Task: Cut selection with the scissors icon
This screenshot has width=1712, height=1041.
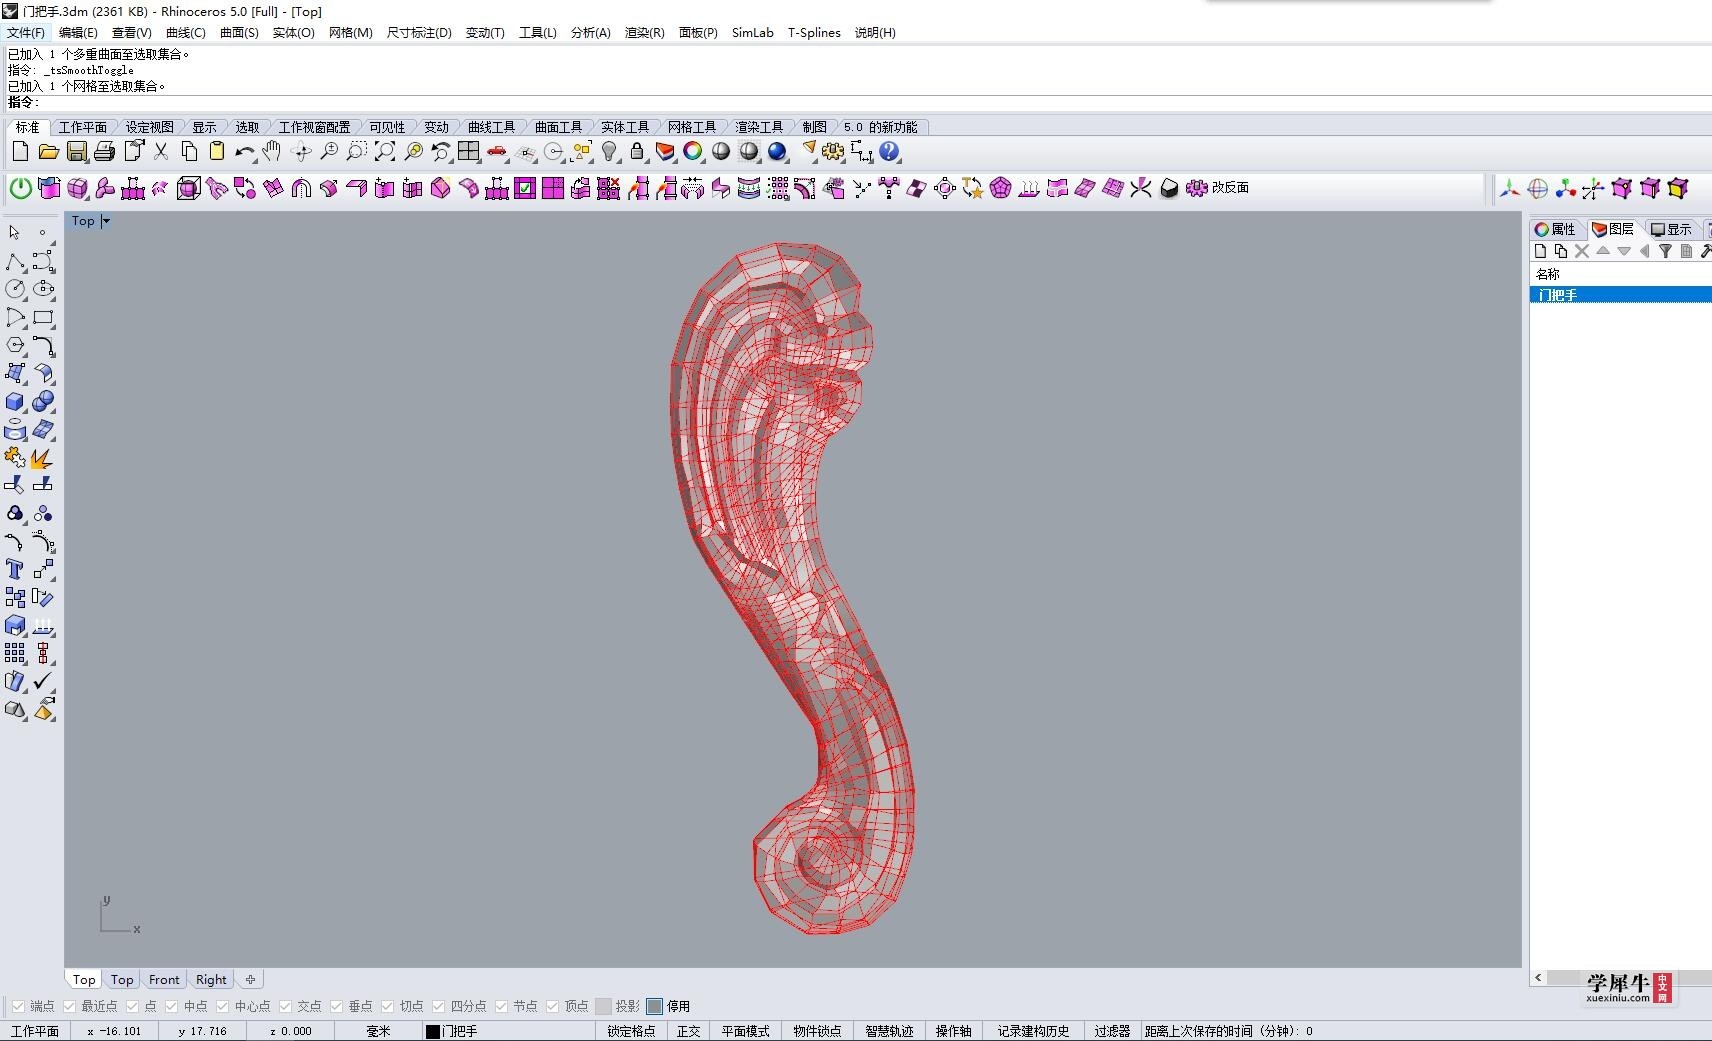Action: (160, 152)
